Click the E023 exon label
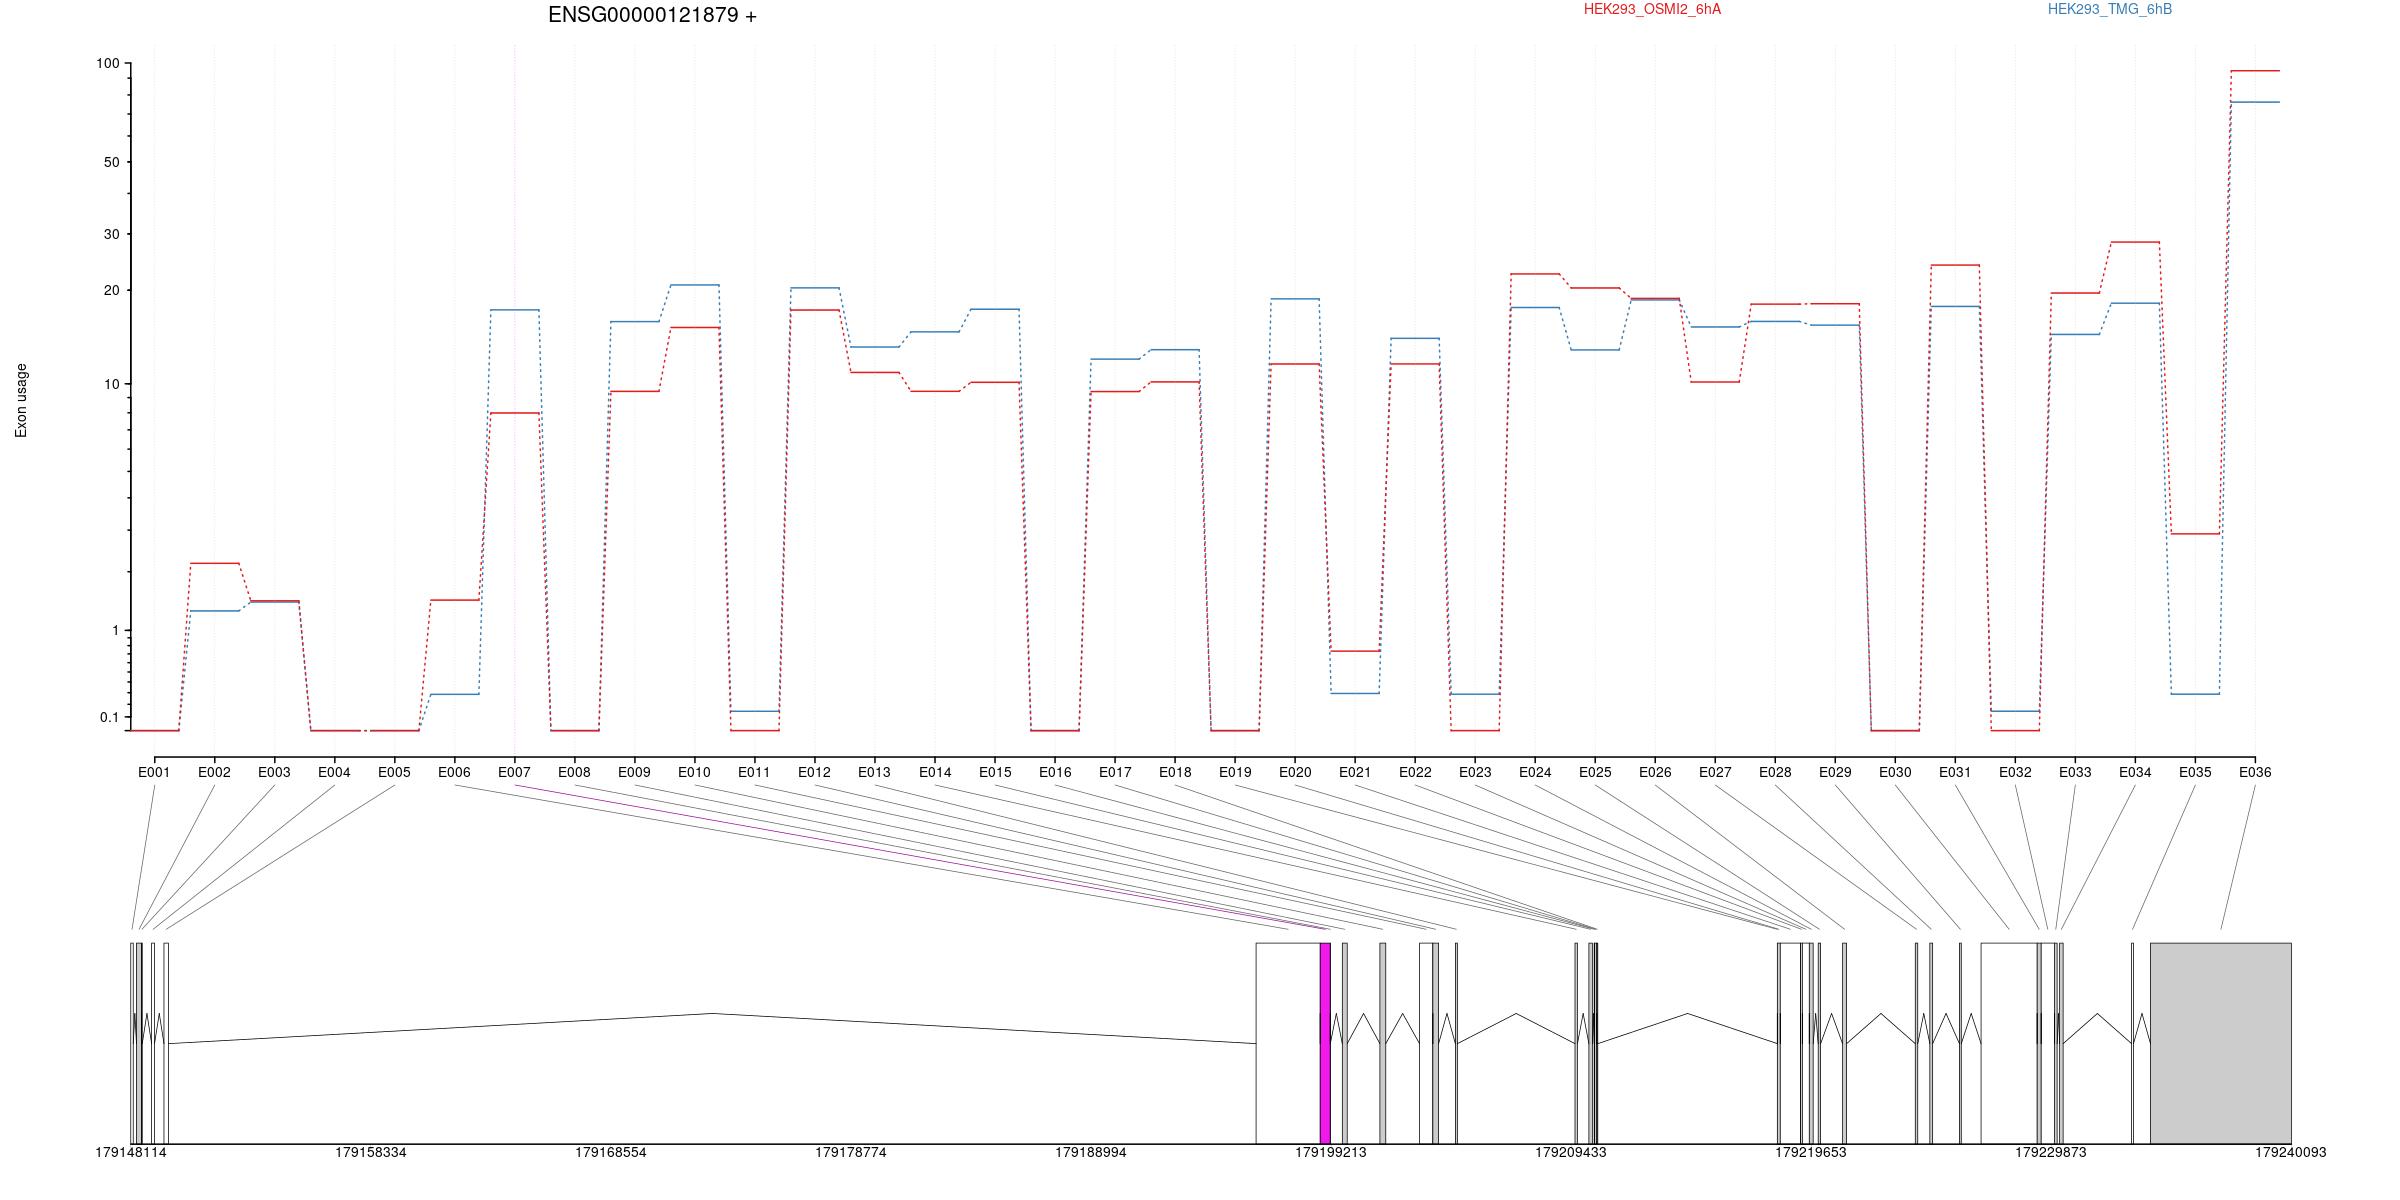Image resolution: width=2400 pixels, height=1200 pixels. [1475, 772]
